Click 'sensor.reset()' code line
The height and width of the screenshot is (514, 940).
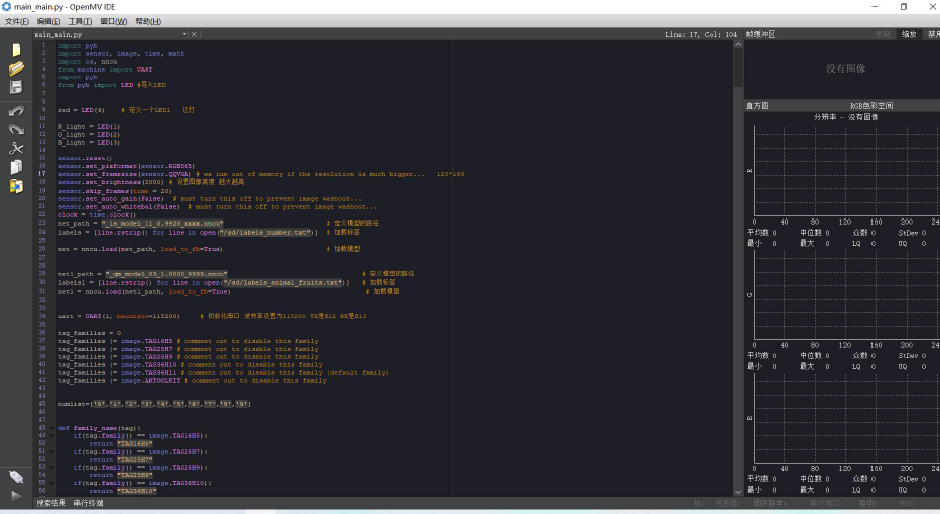coord(85,158)
